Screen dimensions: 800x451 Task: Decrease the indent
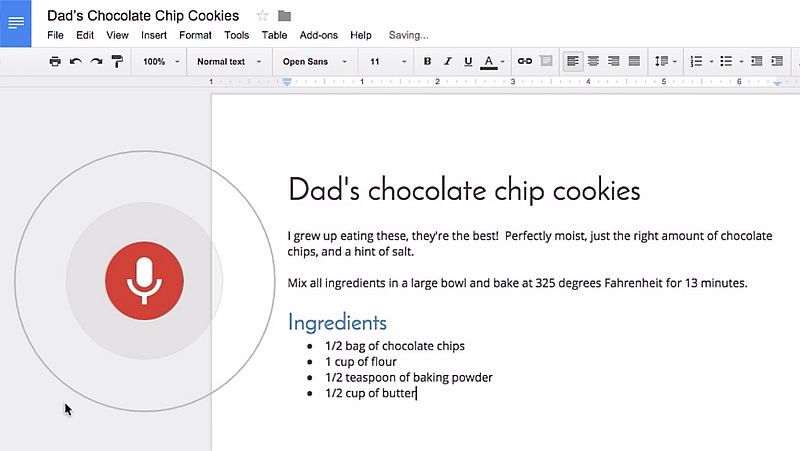(757, 61)
